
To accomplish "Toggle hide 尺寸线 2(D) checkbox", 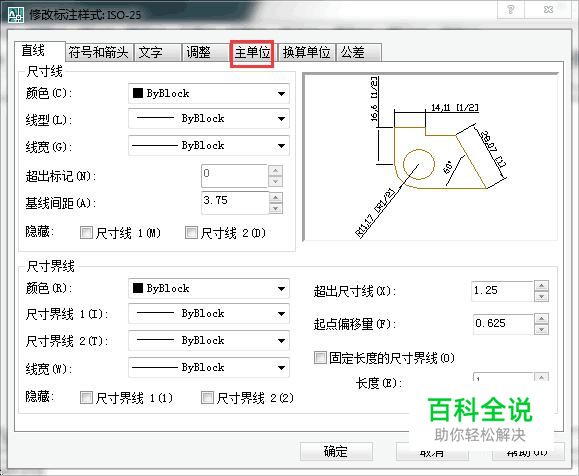I will [191, 233].
